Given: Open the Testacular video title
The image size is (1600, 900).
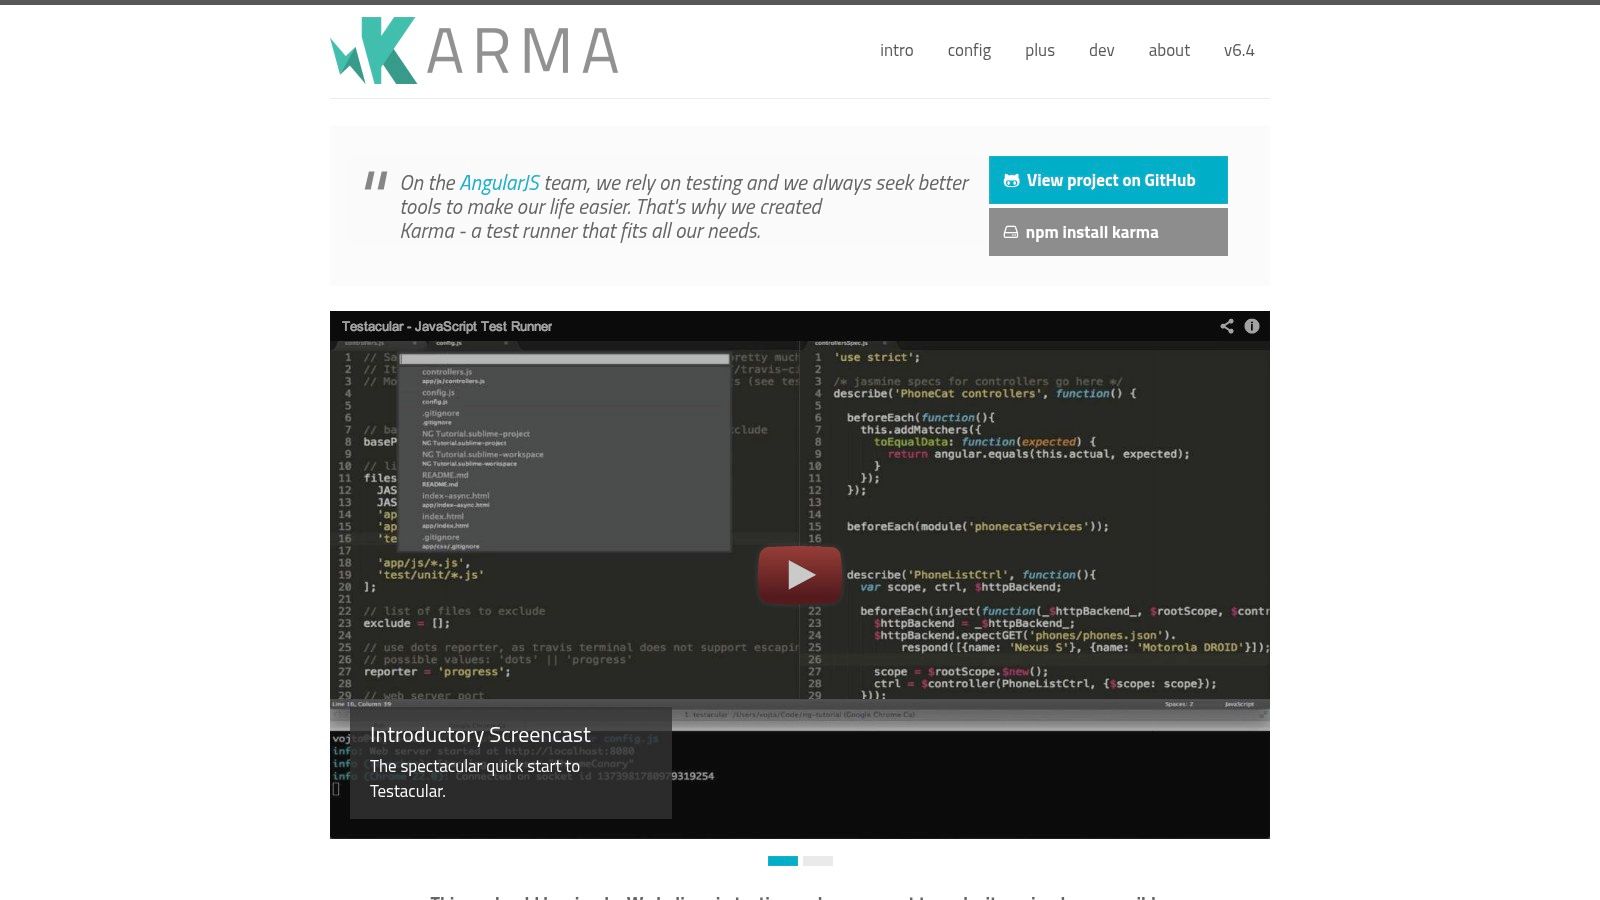Looking at the screenshot, I should pos(447,326).
